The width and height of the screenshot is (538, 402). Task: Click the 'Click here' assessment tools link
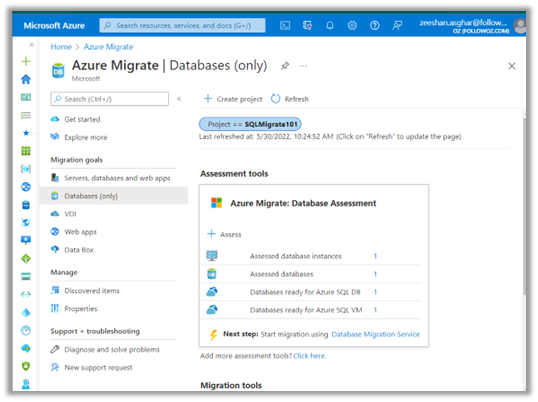[309, 356]
